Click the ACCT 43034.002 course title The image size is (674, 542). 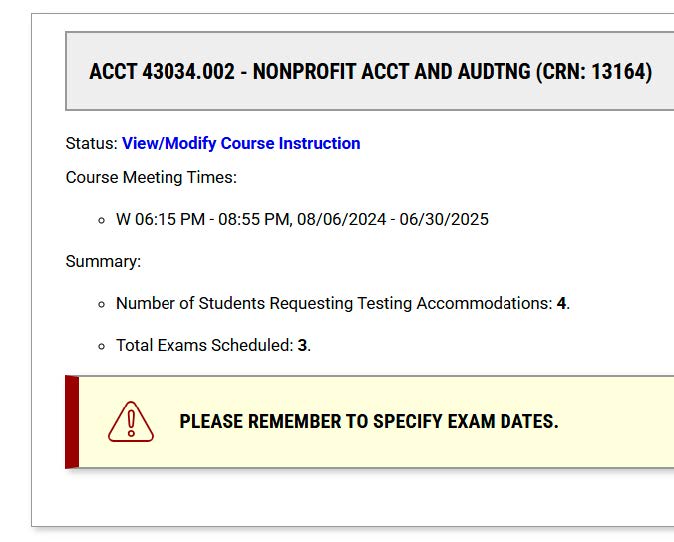point(162,72)
